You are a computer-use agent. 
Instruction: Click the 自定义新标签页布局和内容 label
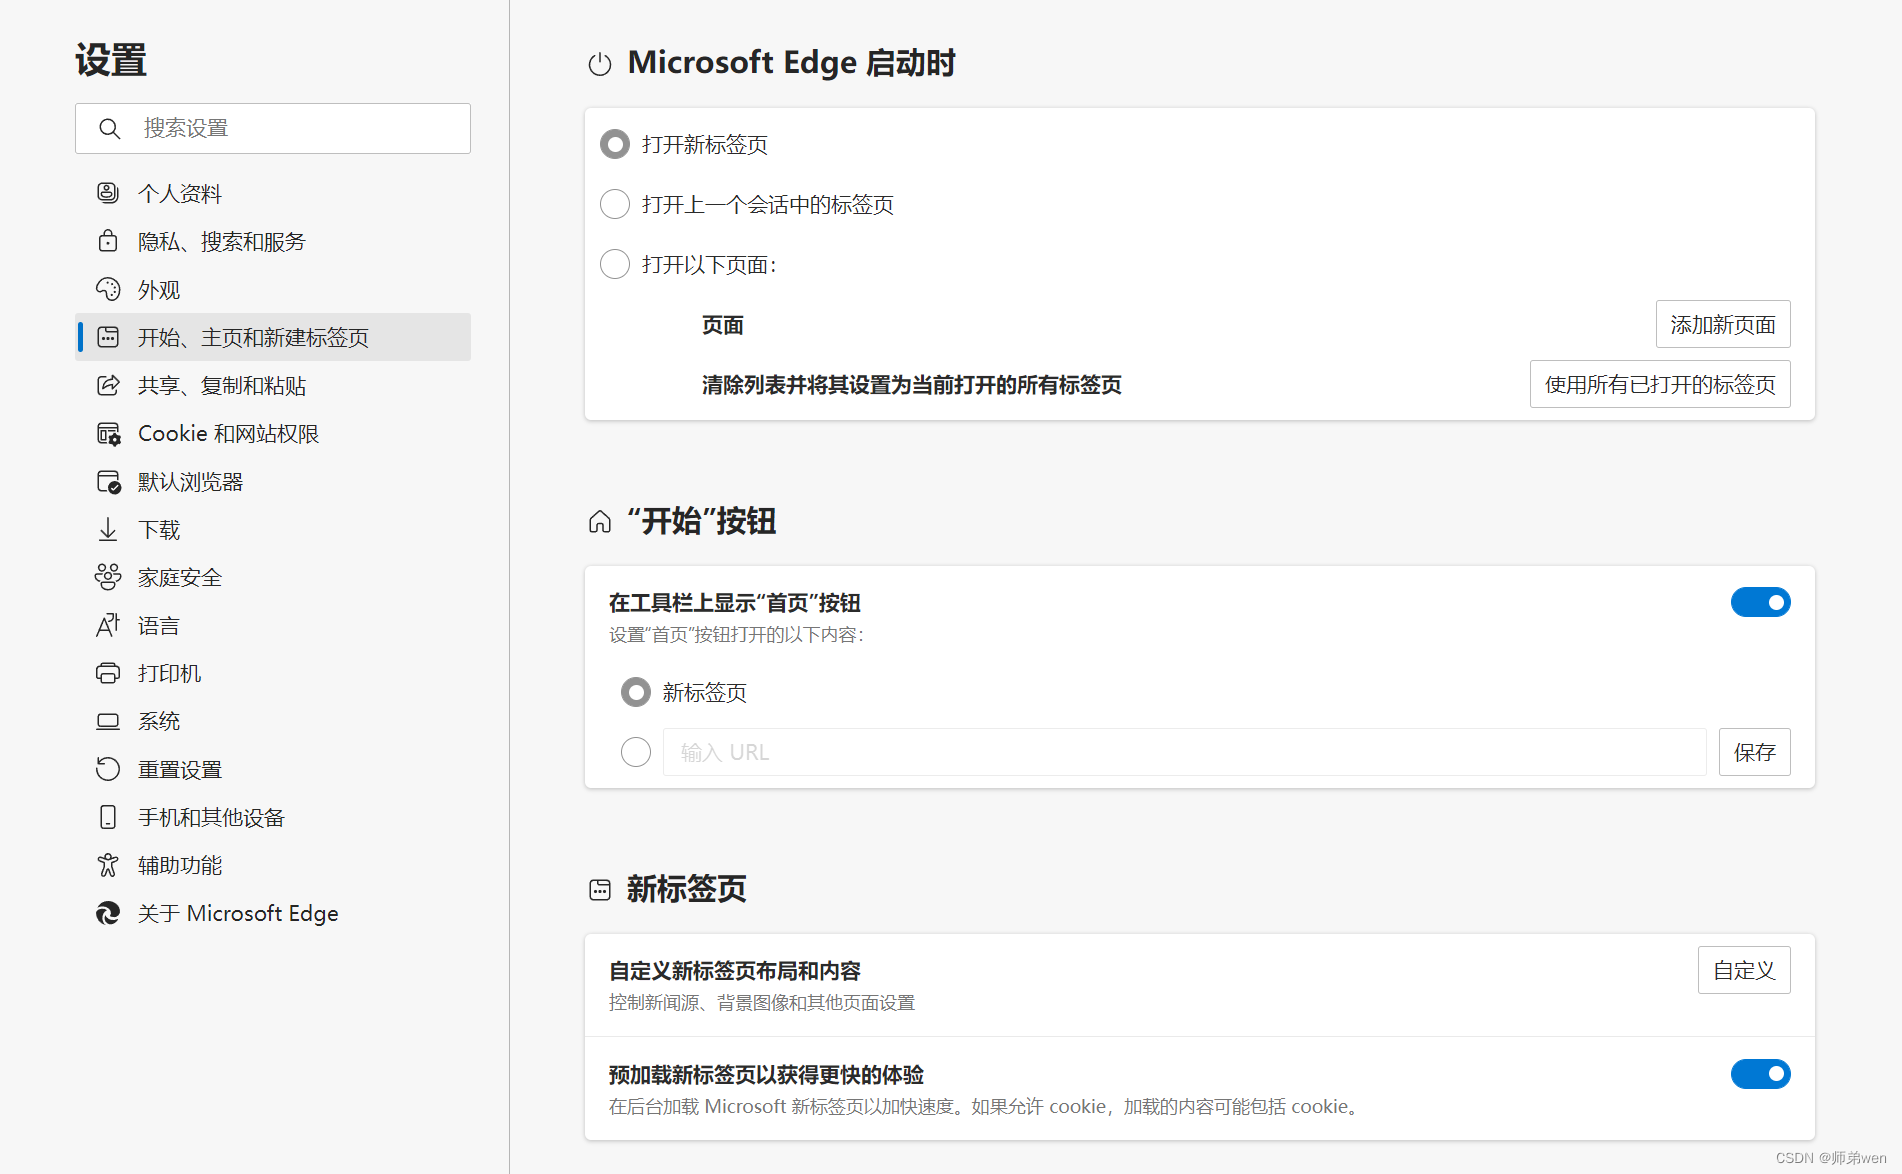pos(735,971)
